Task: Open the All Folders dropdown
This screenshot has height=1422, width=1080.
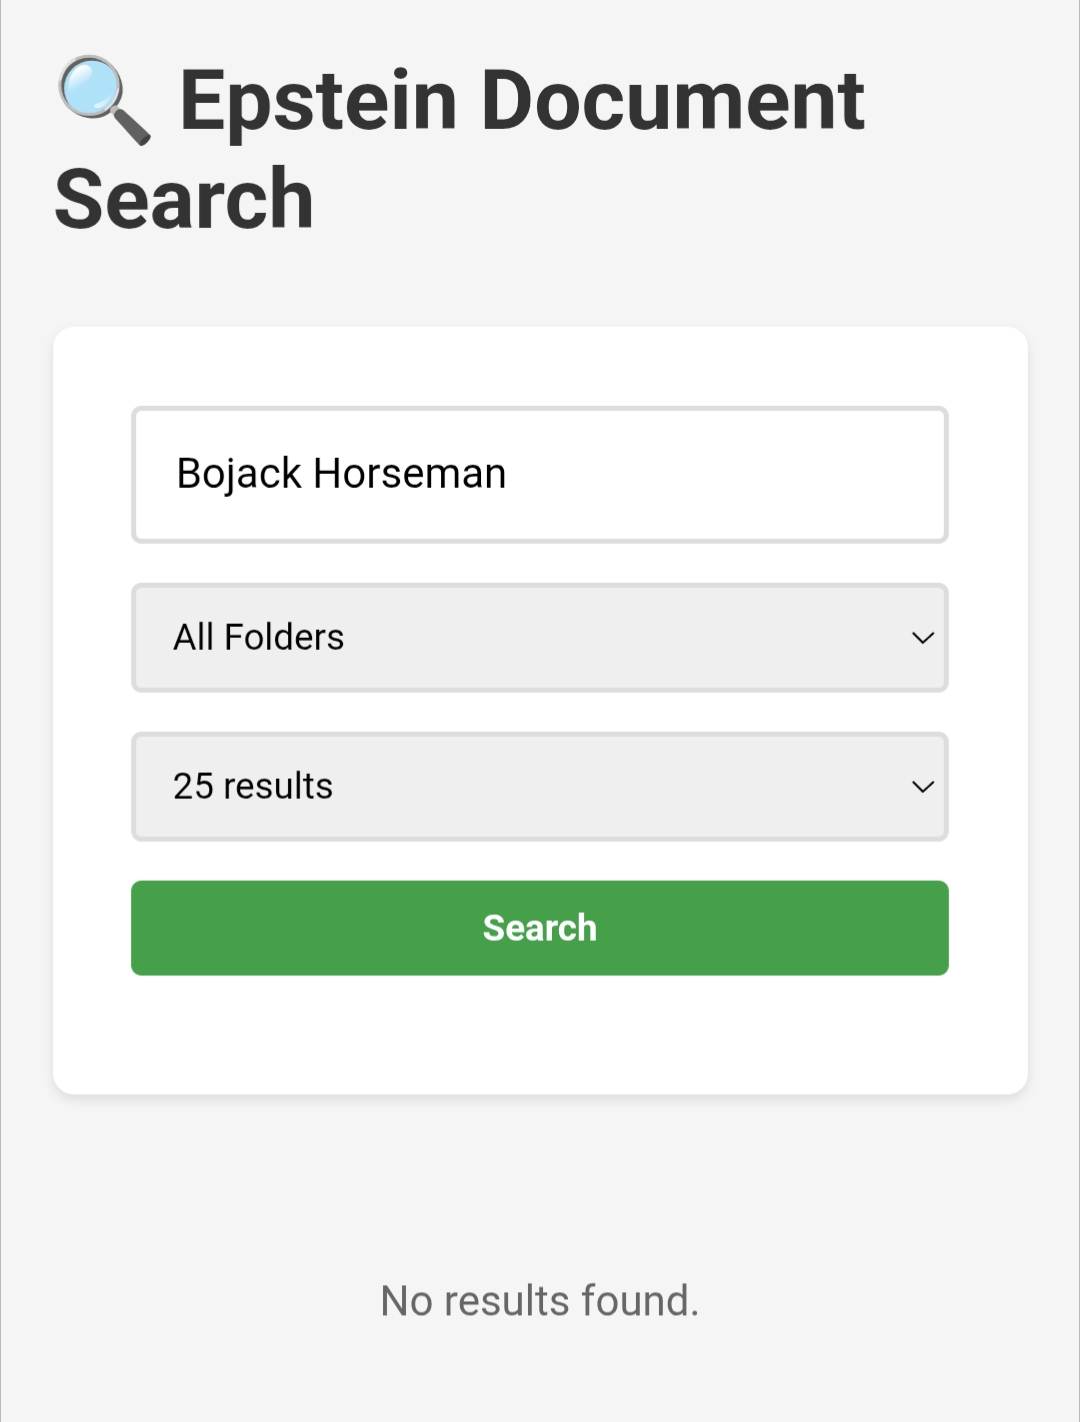Action: pyautogui.click(x=540, y=638)
